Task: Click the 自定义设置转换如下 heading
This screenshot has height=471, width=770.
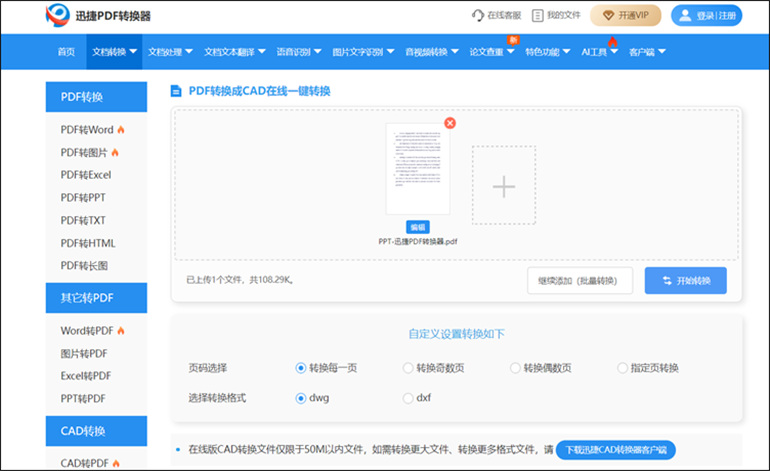Action: pos(456,334)
